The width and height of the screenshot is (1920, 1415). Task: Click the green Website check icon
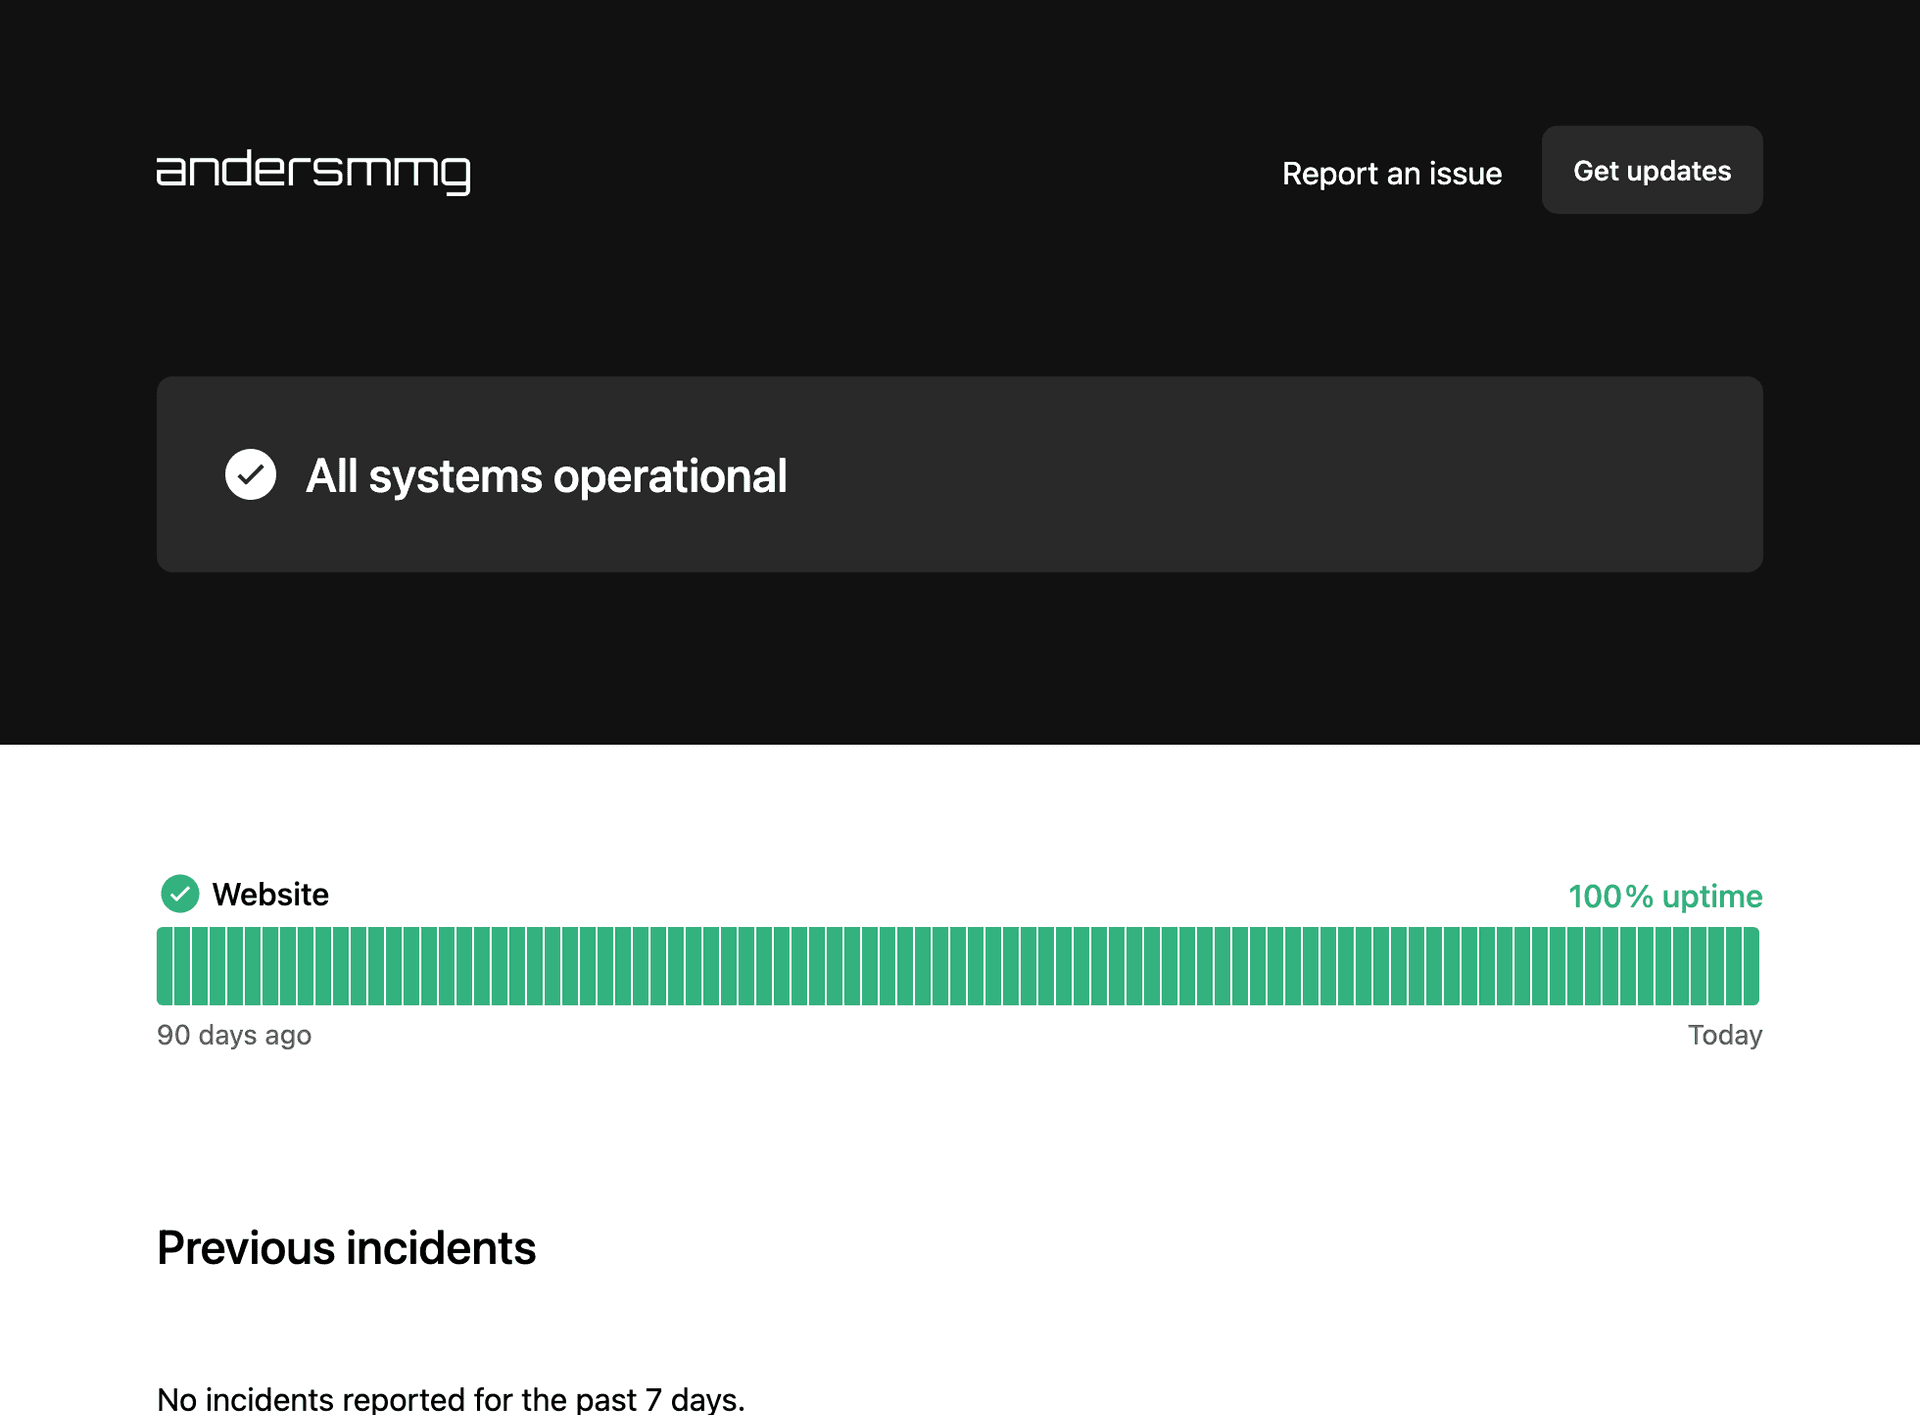click(180, 894)
